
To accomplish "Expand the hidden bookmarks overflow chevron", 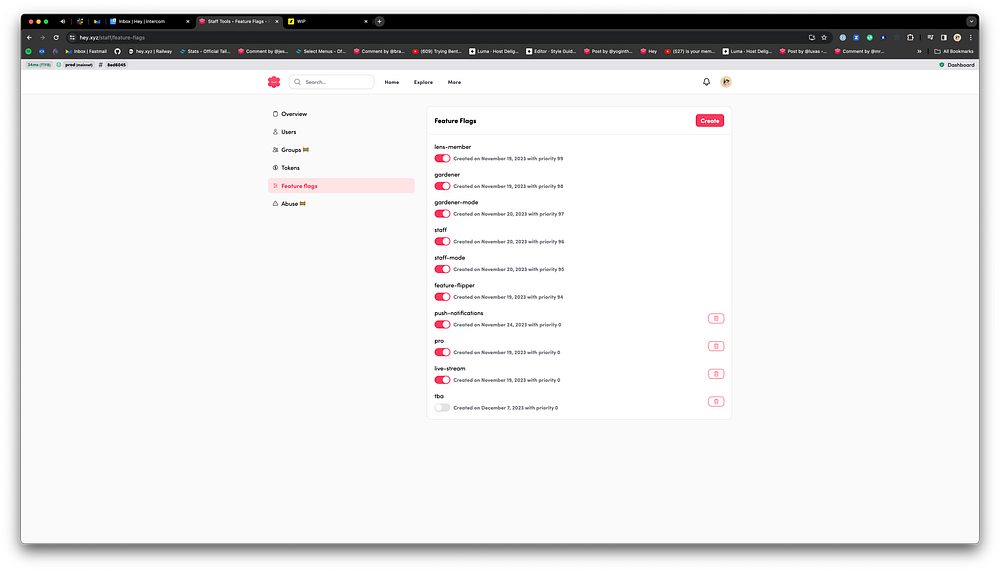I will coord(919,51).
